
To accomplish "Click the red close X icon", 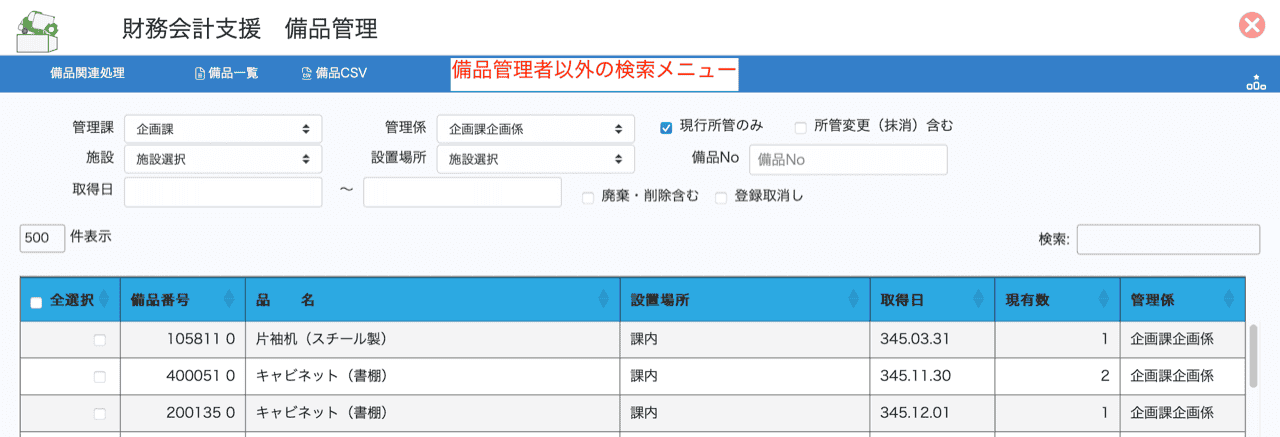I will [1251, 26].
